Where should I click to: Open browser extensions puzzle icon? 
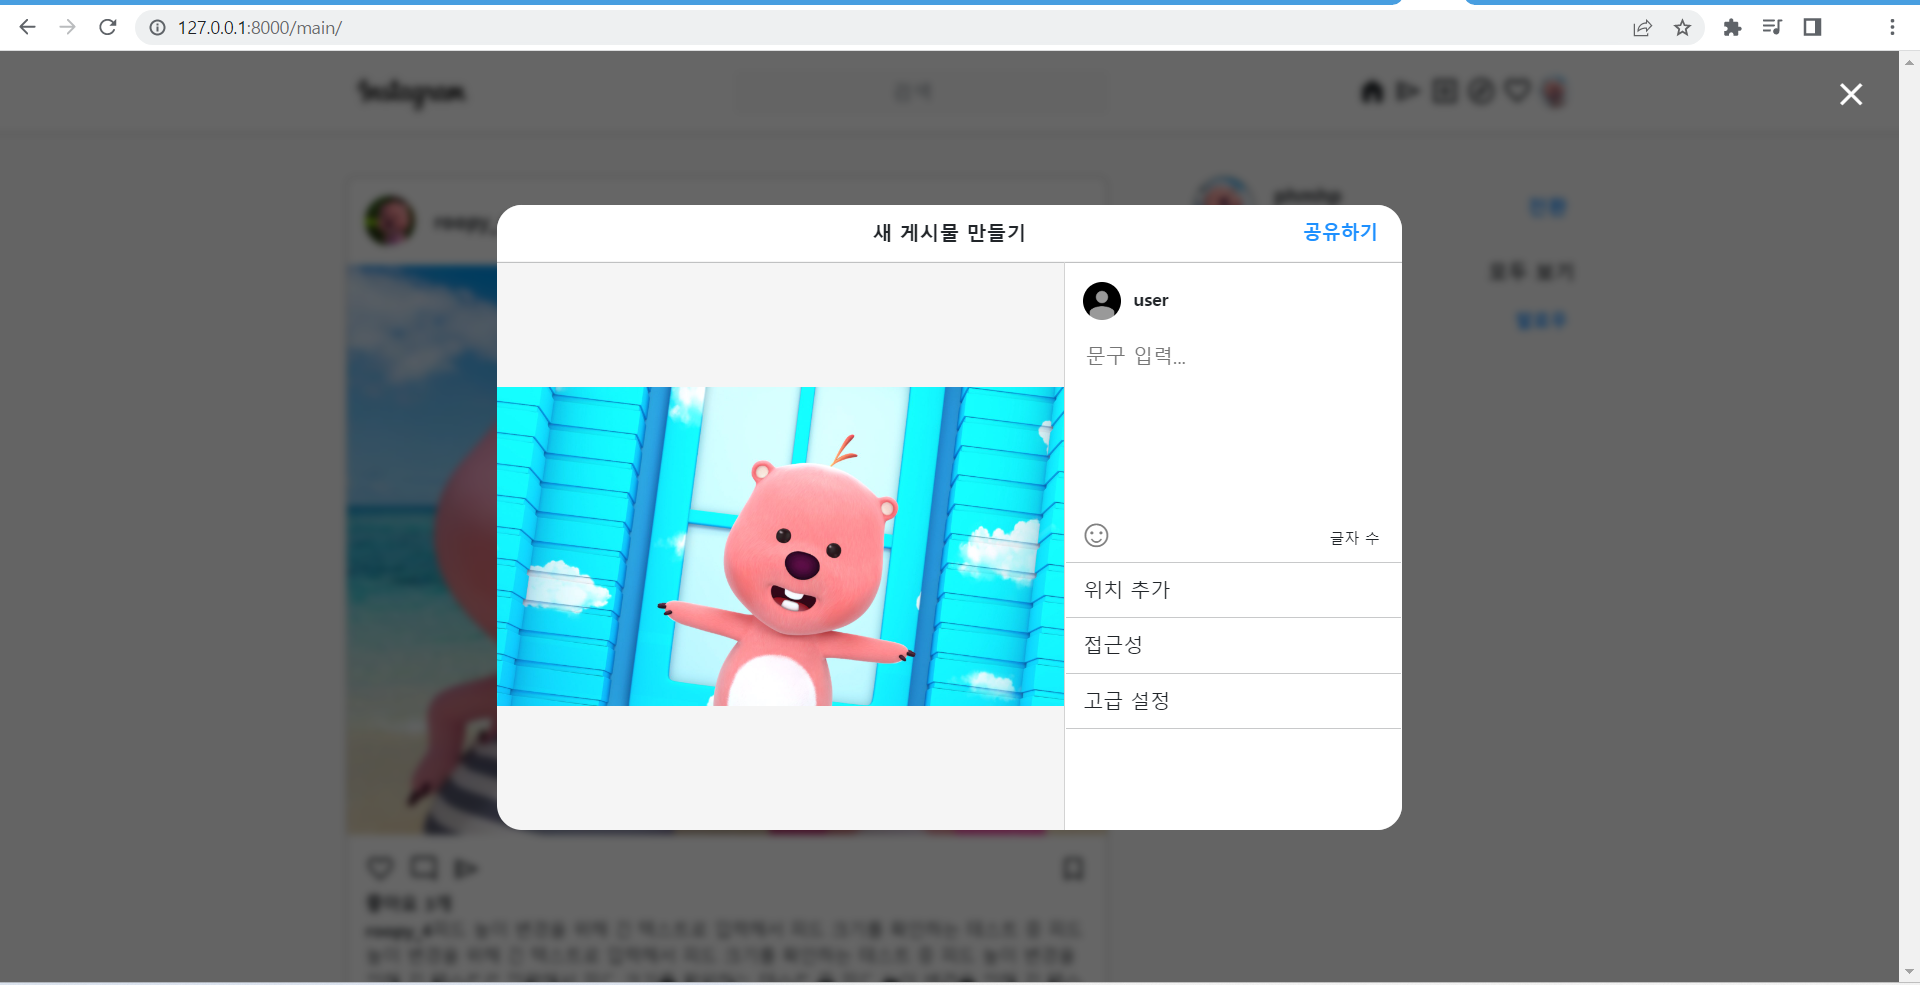tap(1732, 27)
